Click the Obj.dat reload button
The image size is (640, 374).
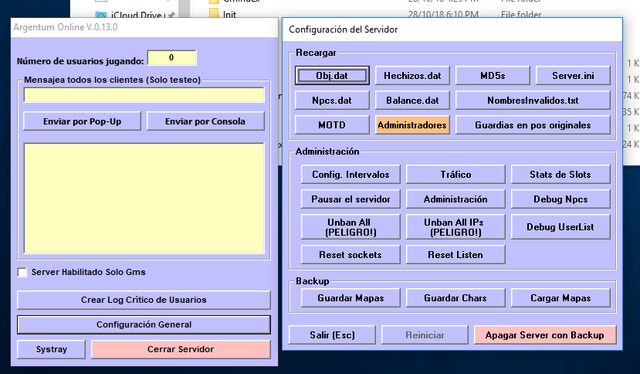click(332, 76)
